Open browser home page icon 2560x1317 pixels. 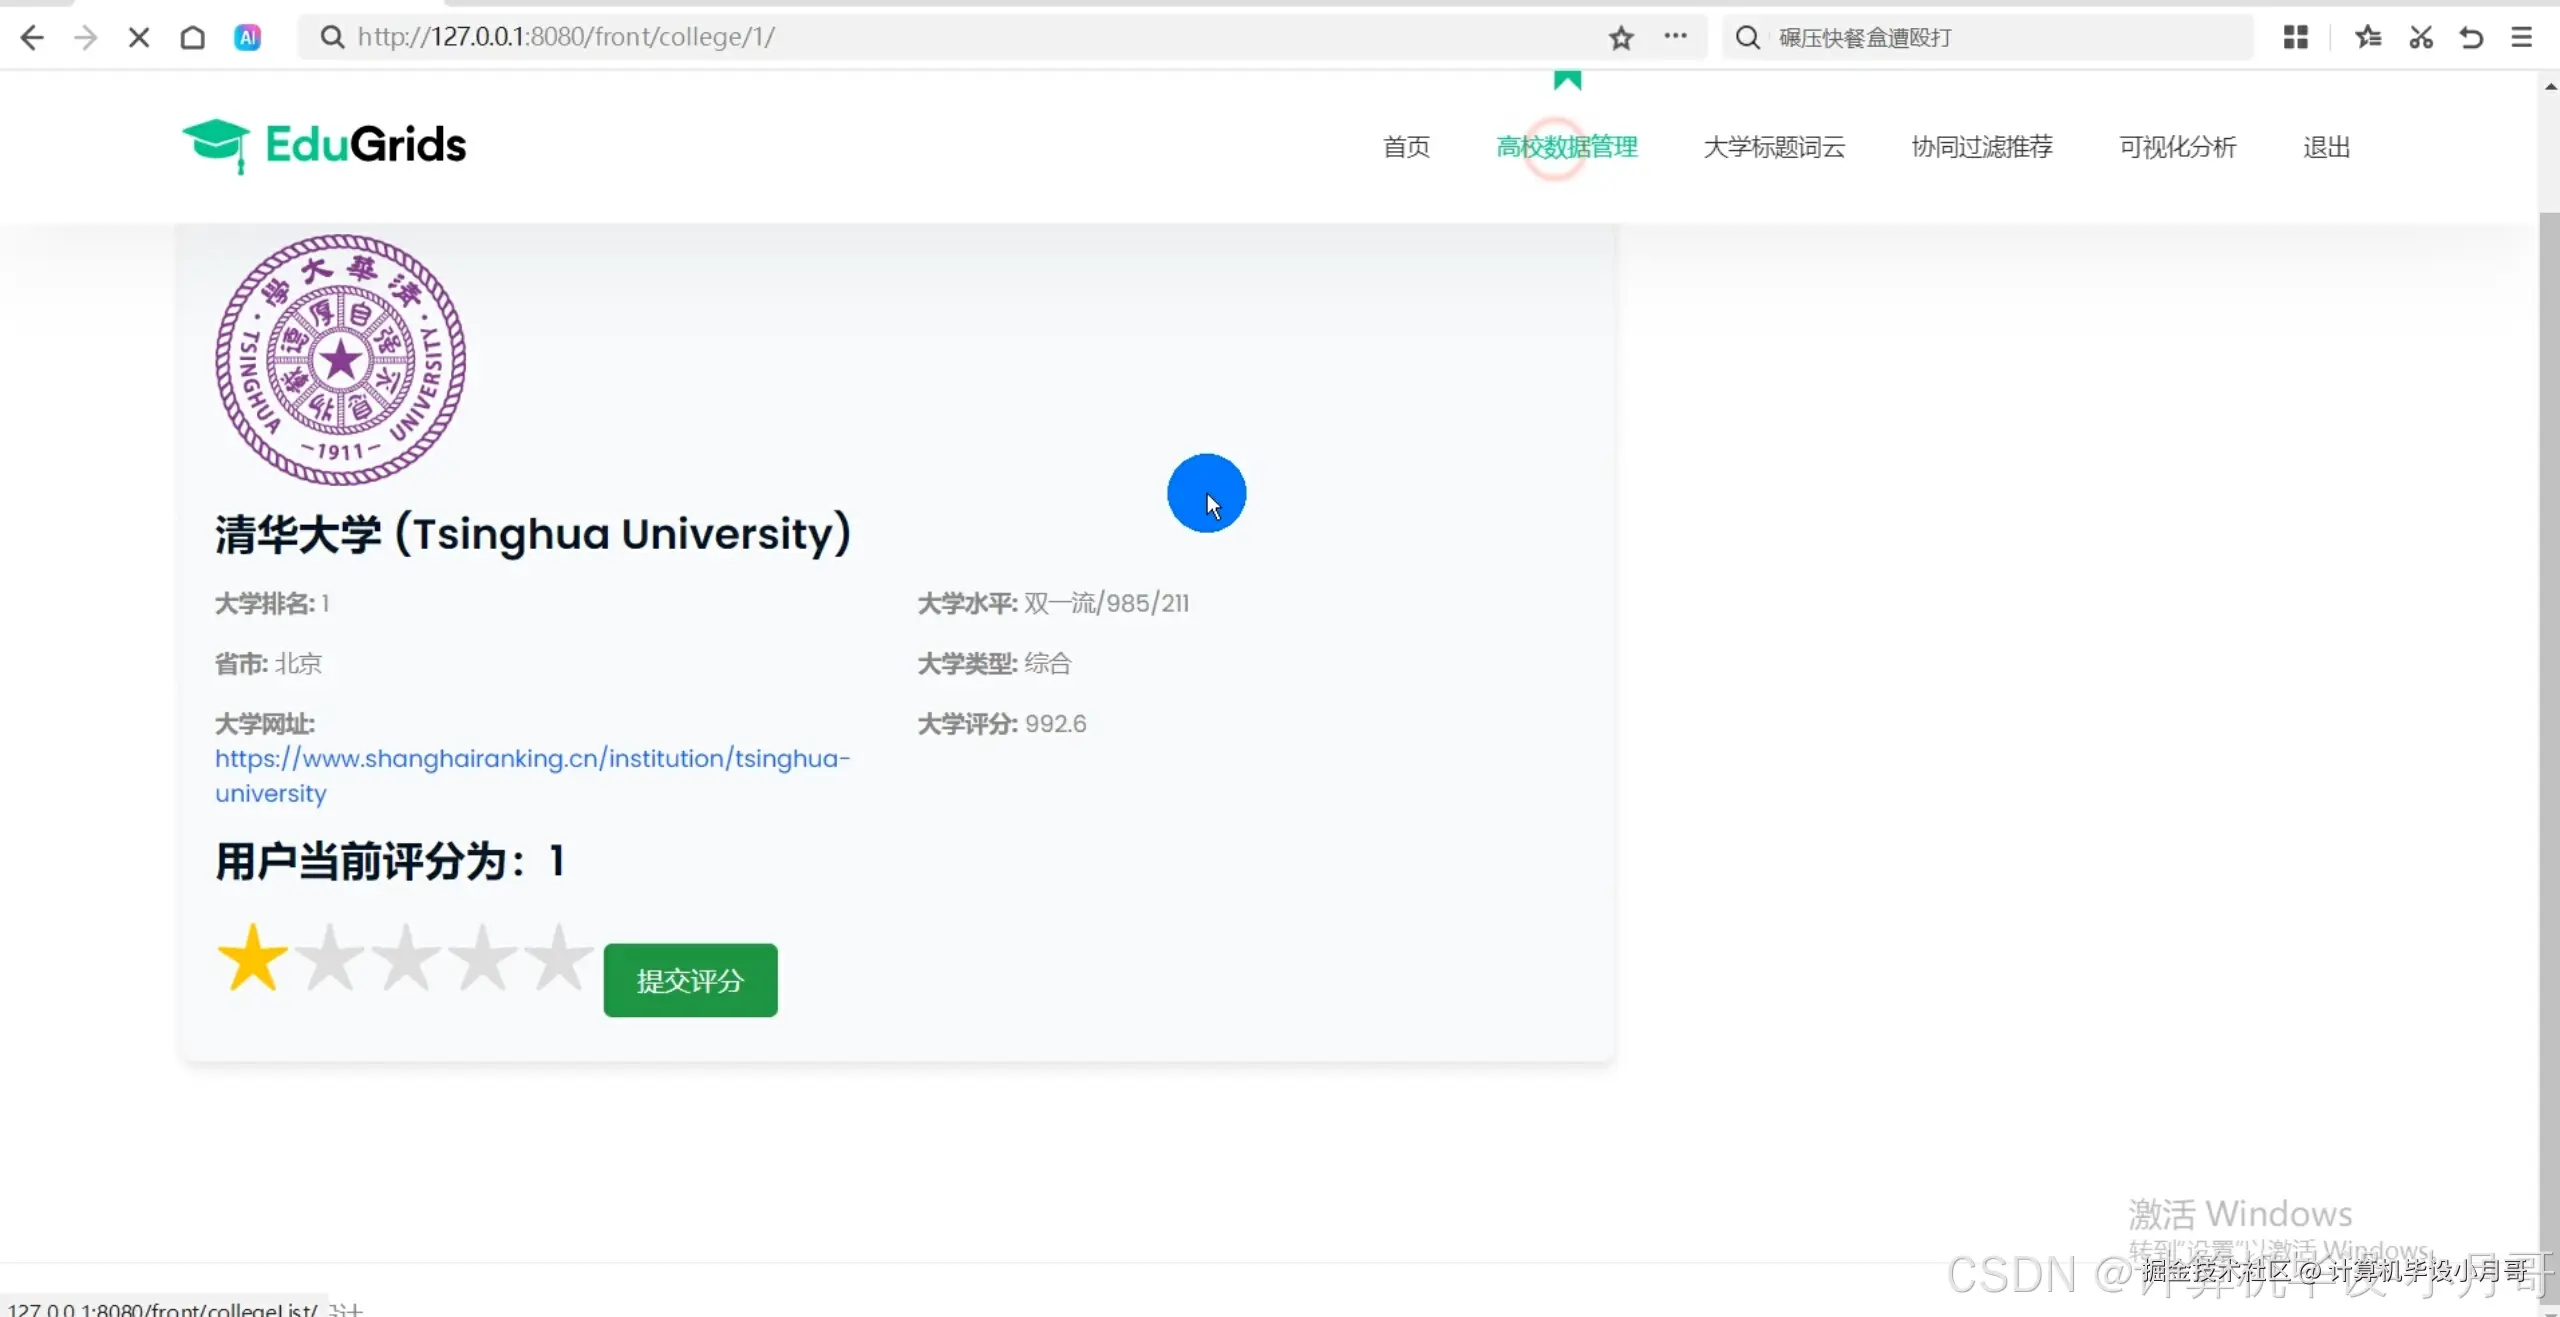(192, 38)
